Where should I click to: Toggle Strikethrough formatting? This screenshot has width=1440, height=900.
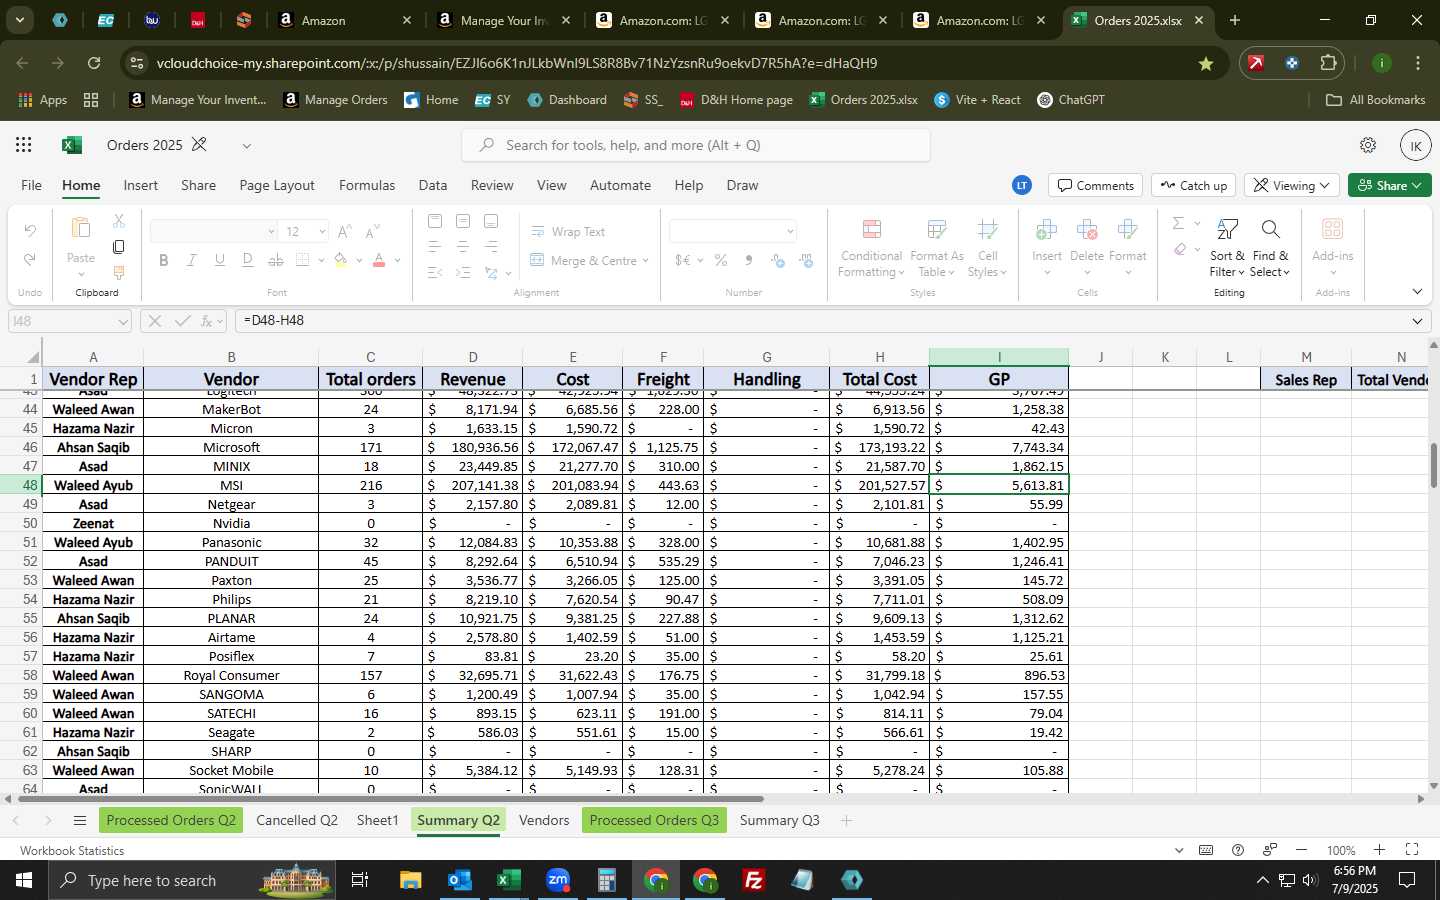(275, 260)
